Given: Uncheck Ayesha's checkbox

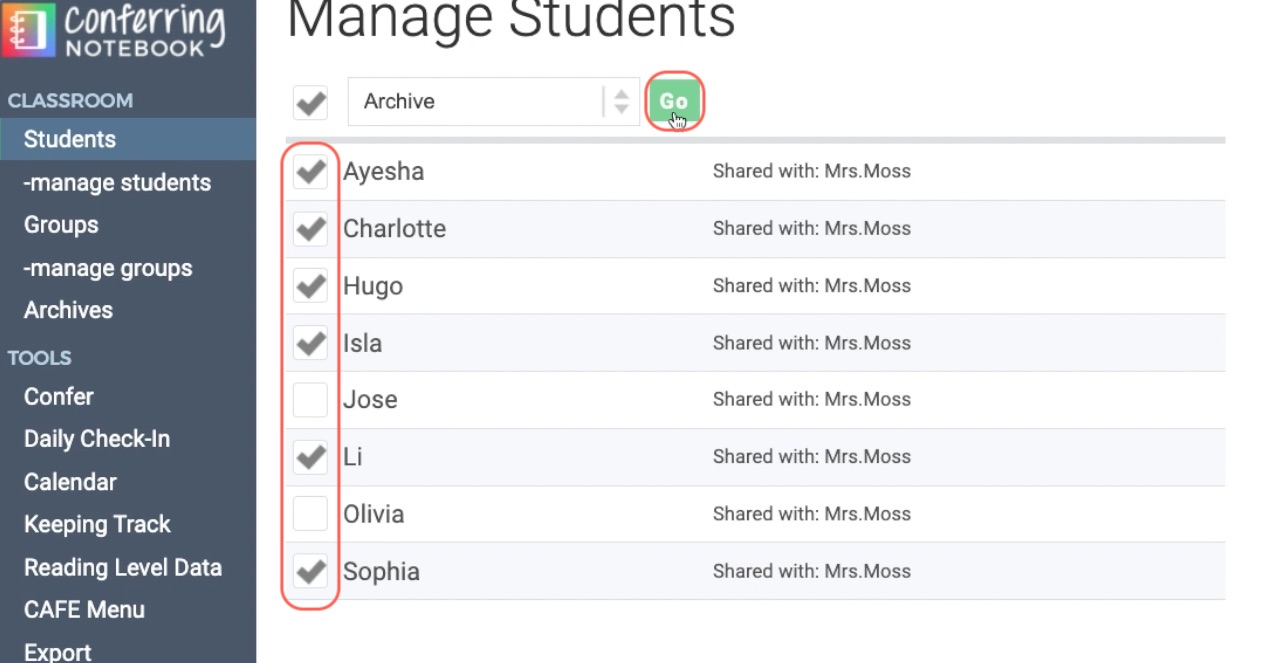Looking at the screenshot, I should click(x=310, y=172).
